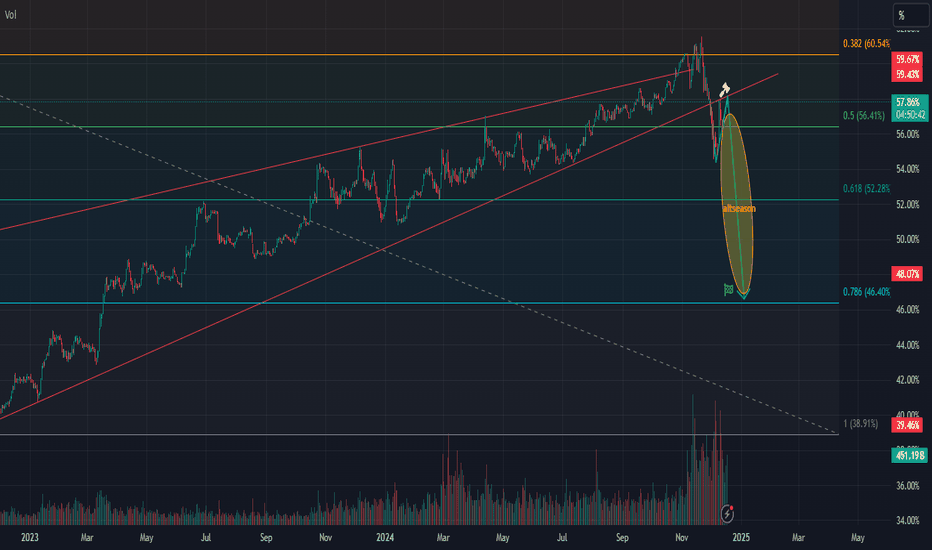Click the 42.00% price axis label
932x550 pixels.
click(908, 380)
